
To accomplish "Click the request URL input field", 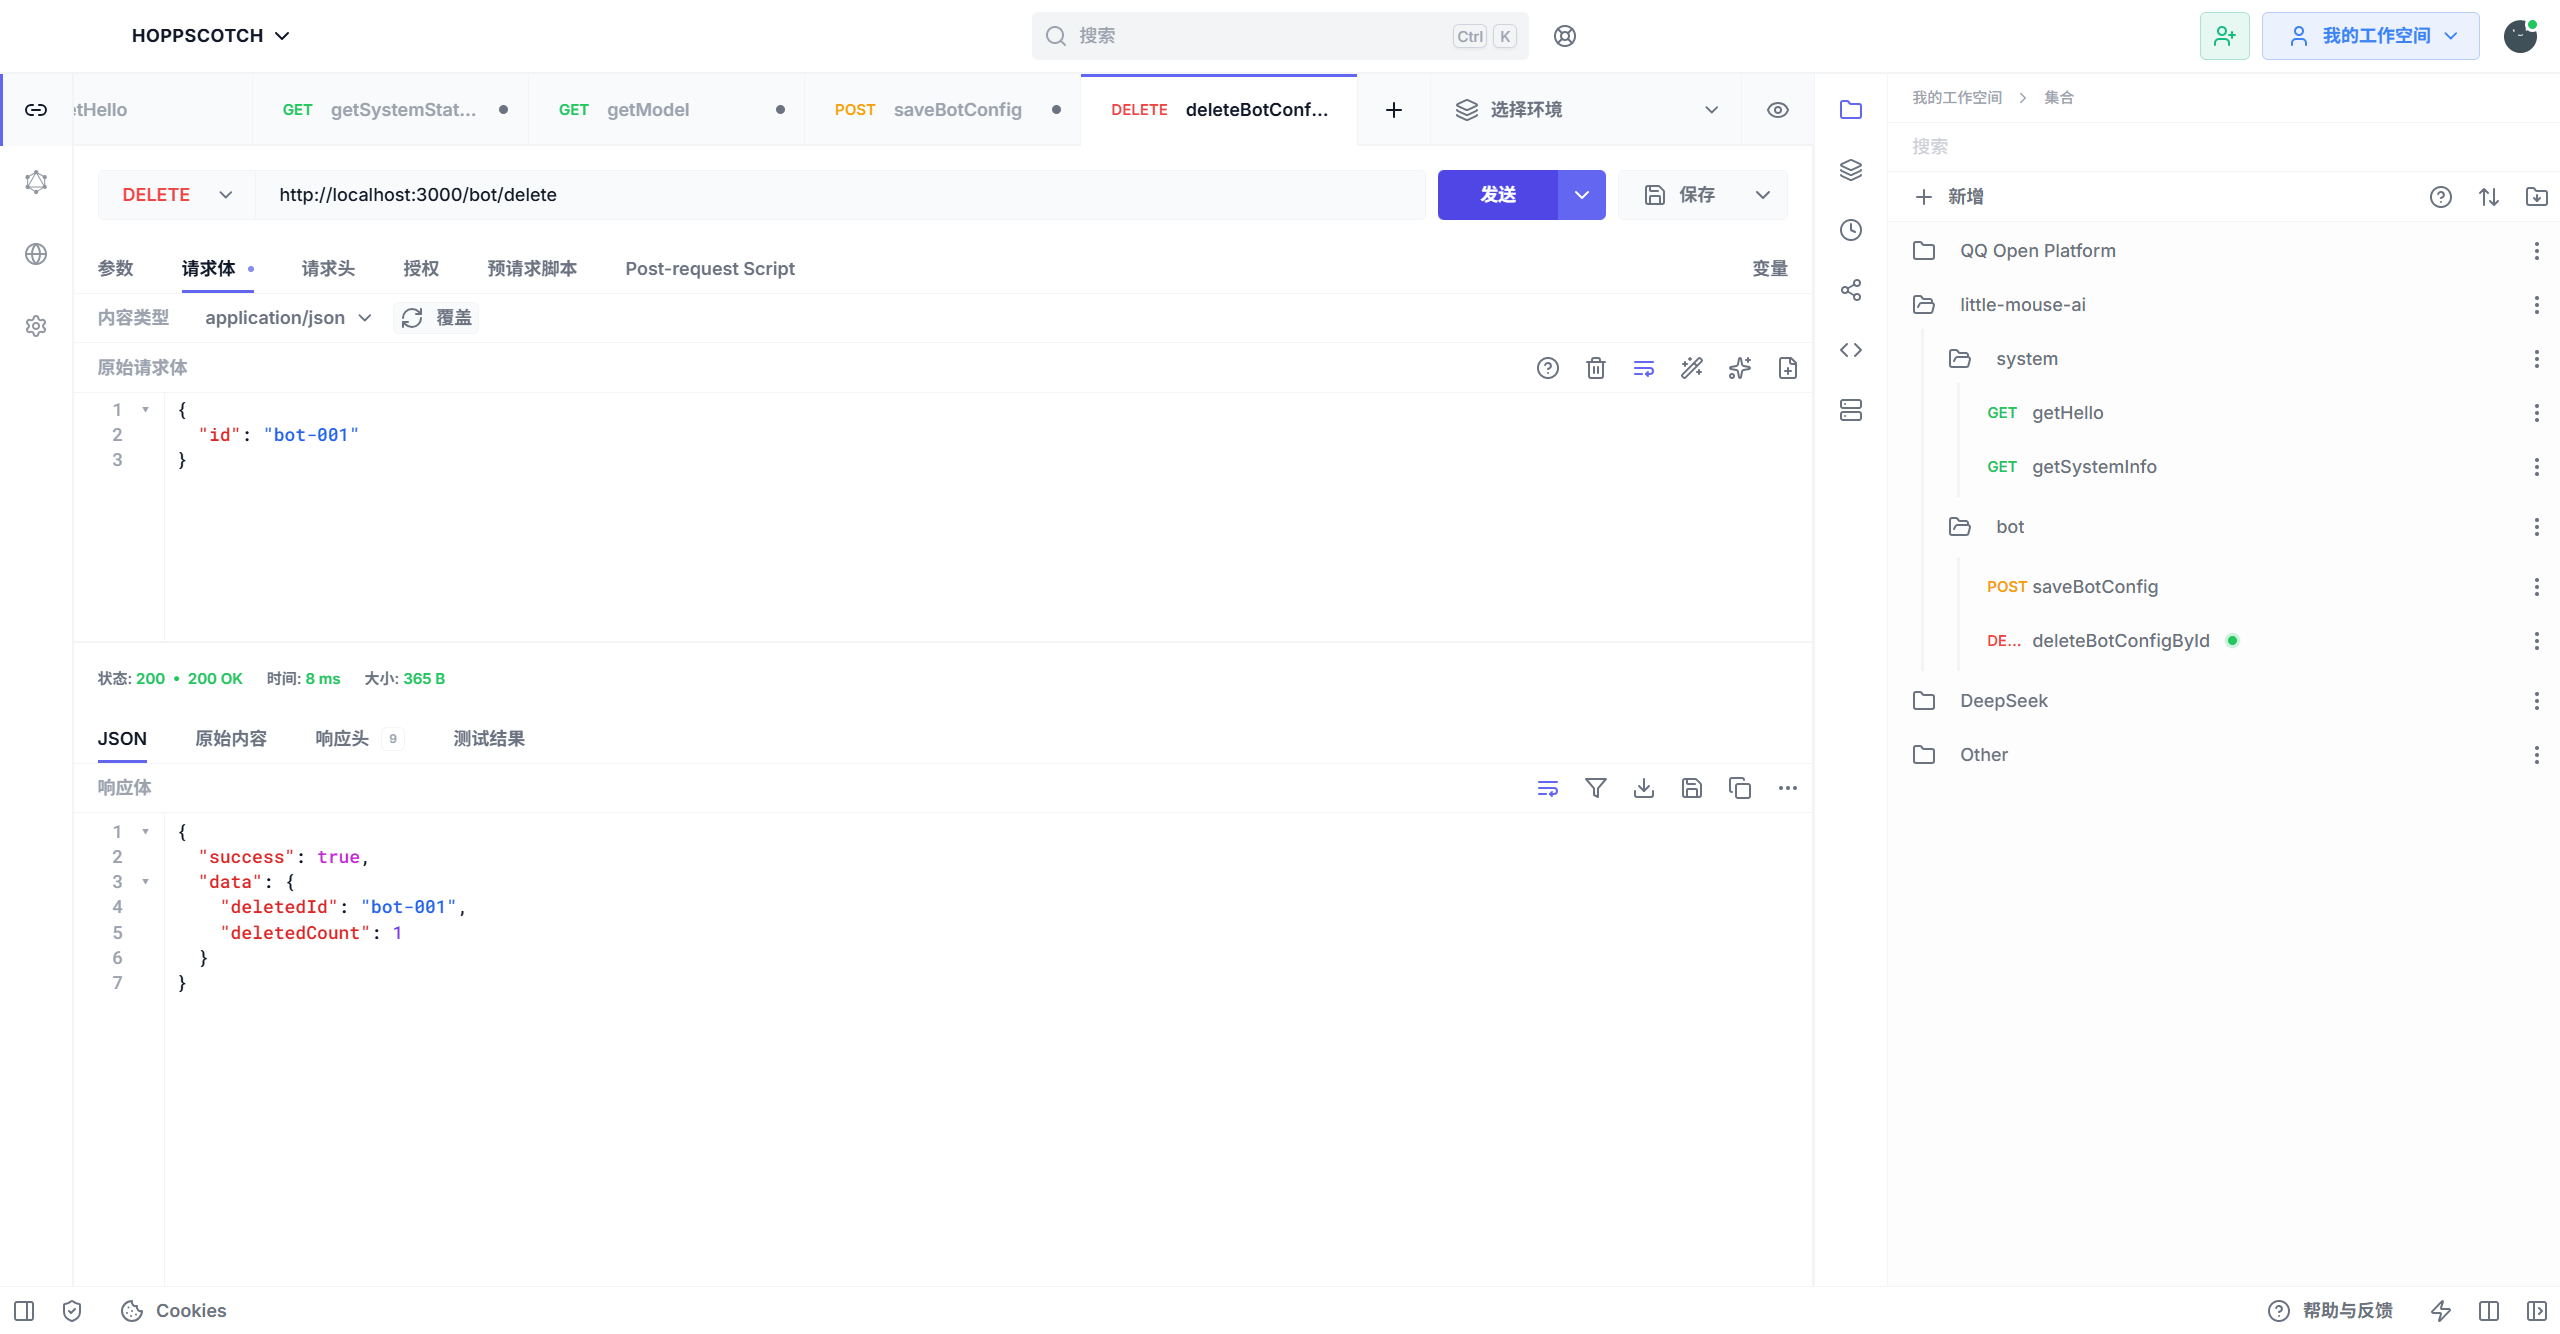I will pos(840,195).
